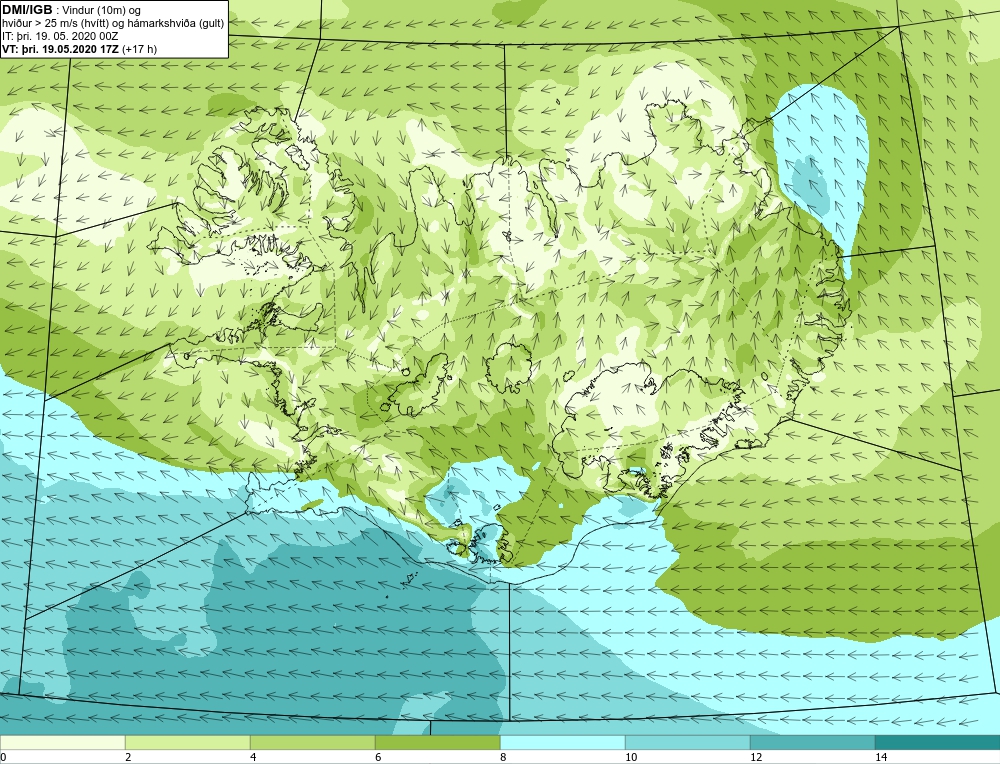This screenshot has width=1000, height=764.
Task: Click the legend scale label '0'
Action: 3,757
